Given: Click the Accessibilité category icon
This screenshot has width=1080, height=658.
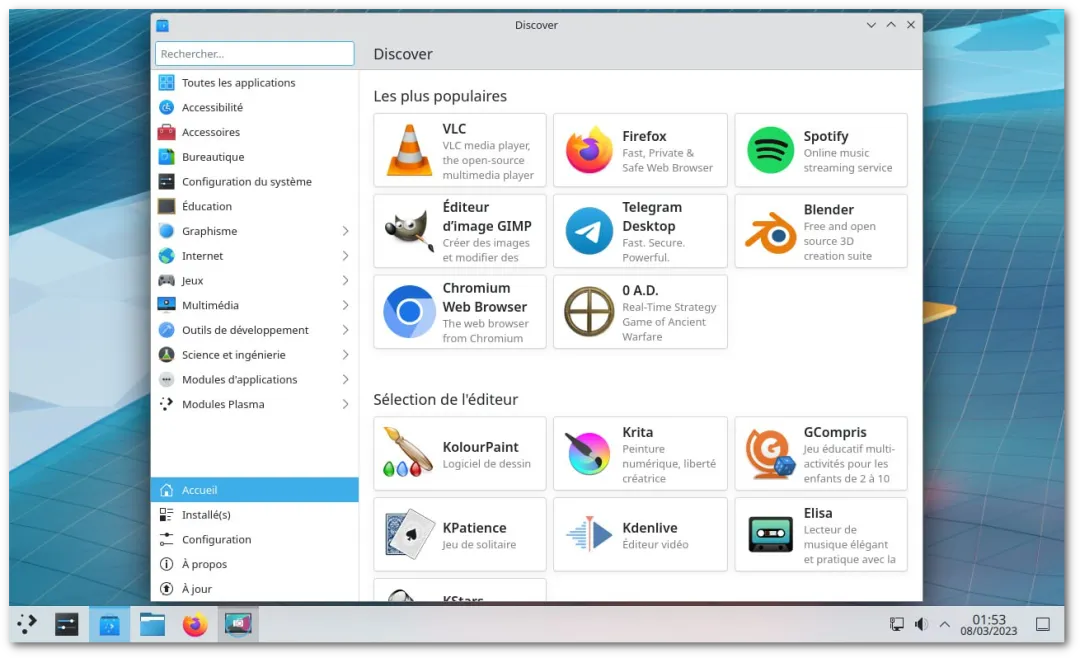Looking at the screenshot, I should (x=166, y=107).
